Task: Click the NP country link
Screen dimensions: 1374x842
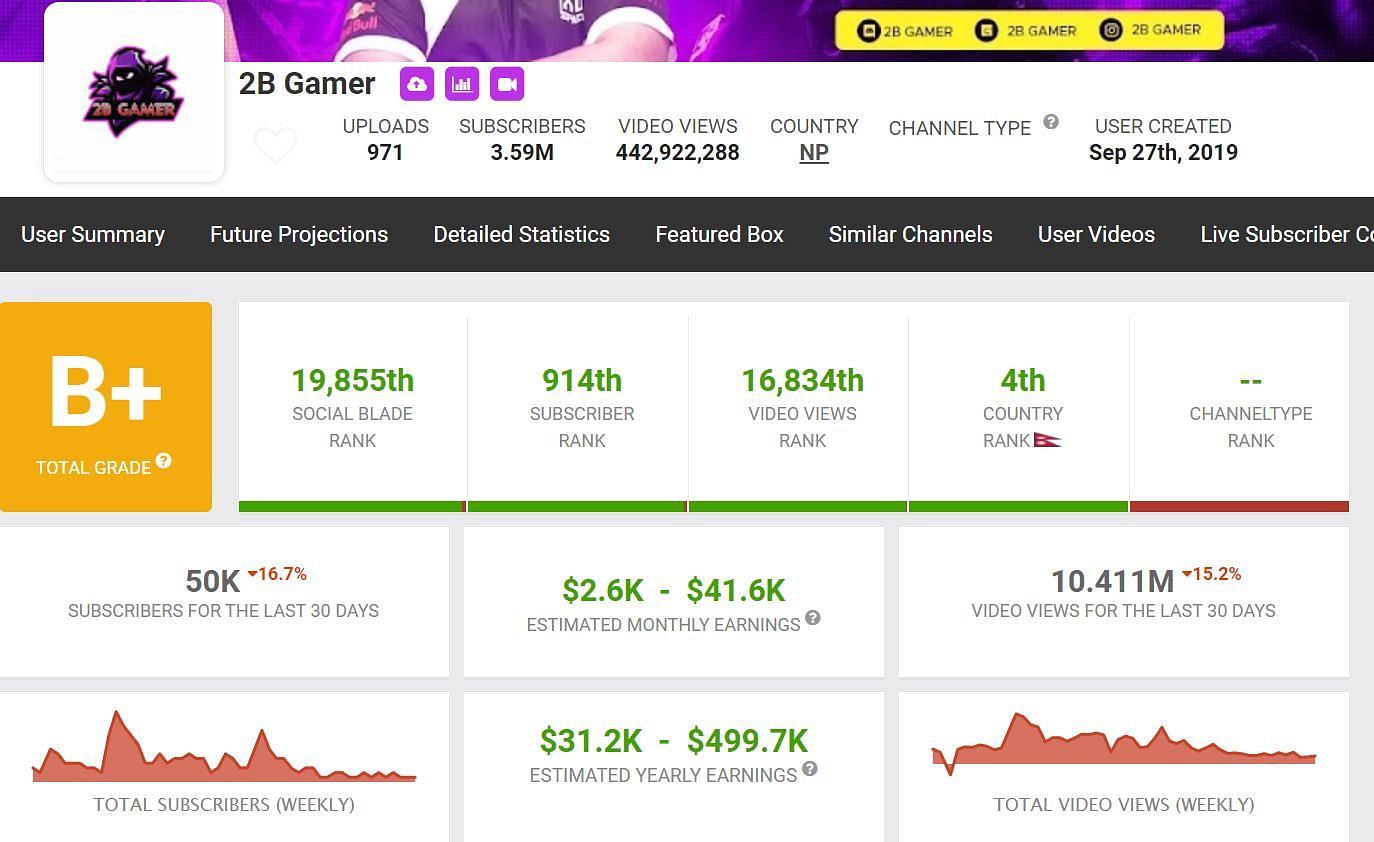Action: tap(814, 153)
